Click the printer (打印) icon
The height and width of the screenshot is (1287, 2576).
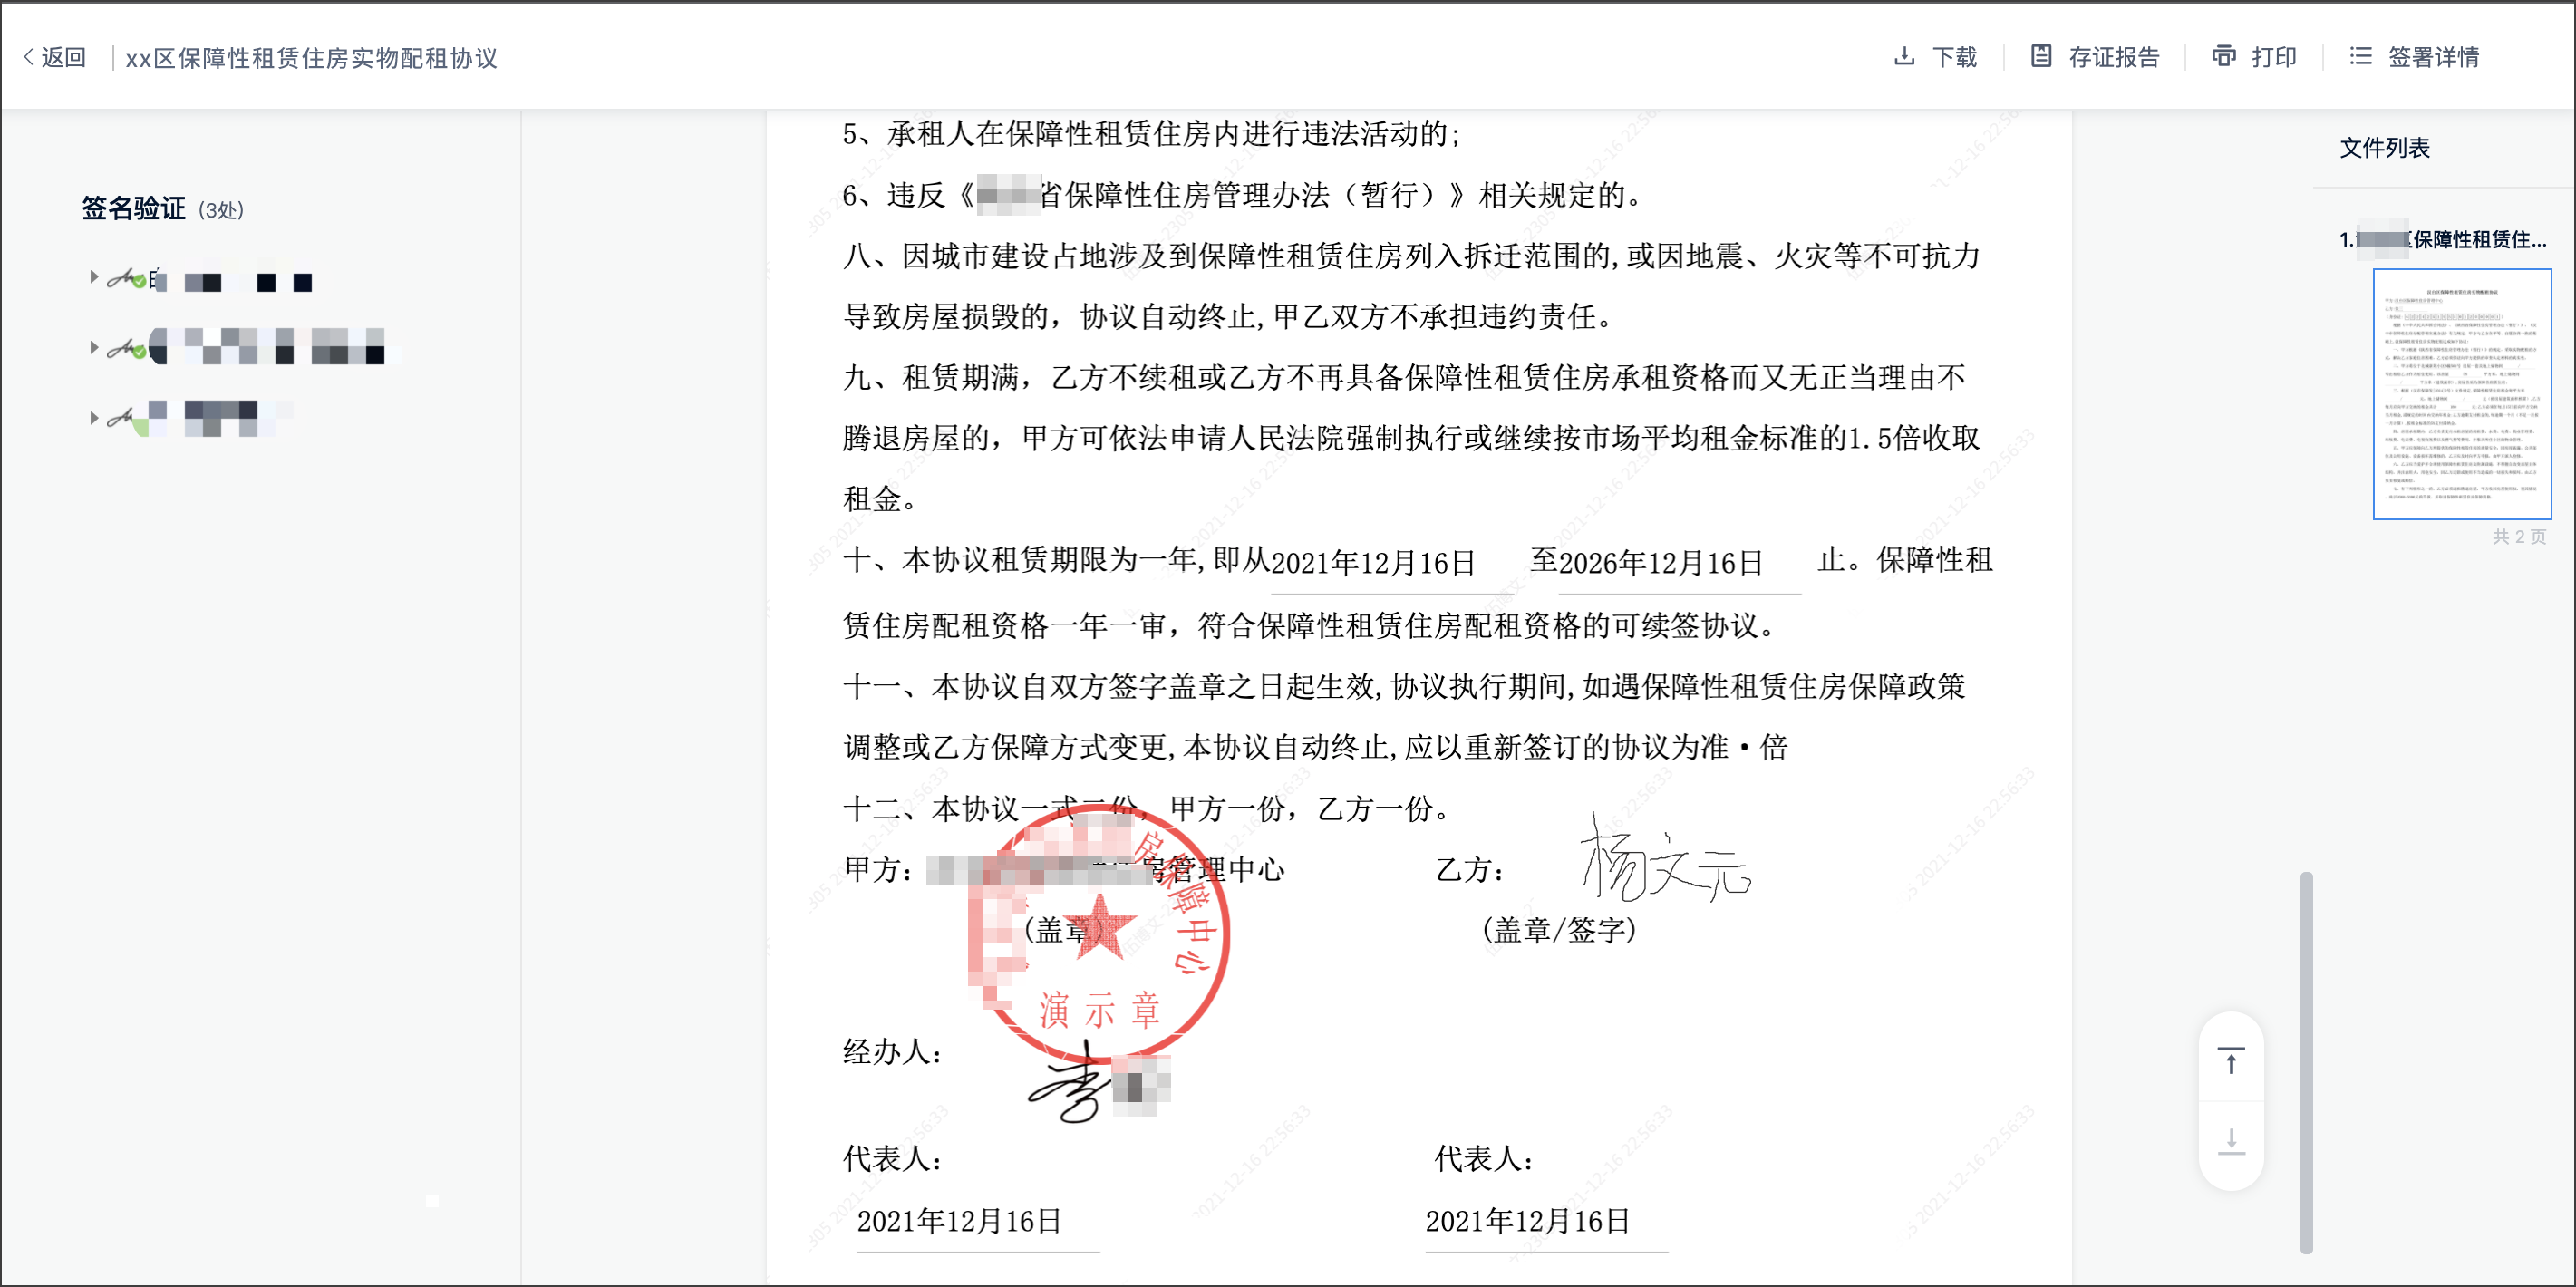click(2223, 56)
